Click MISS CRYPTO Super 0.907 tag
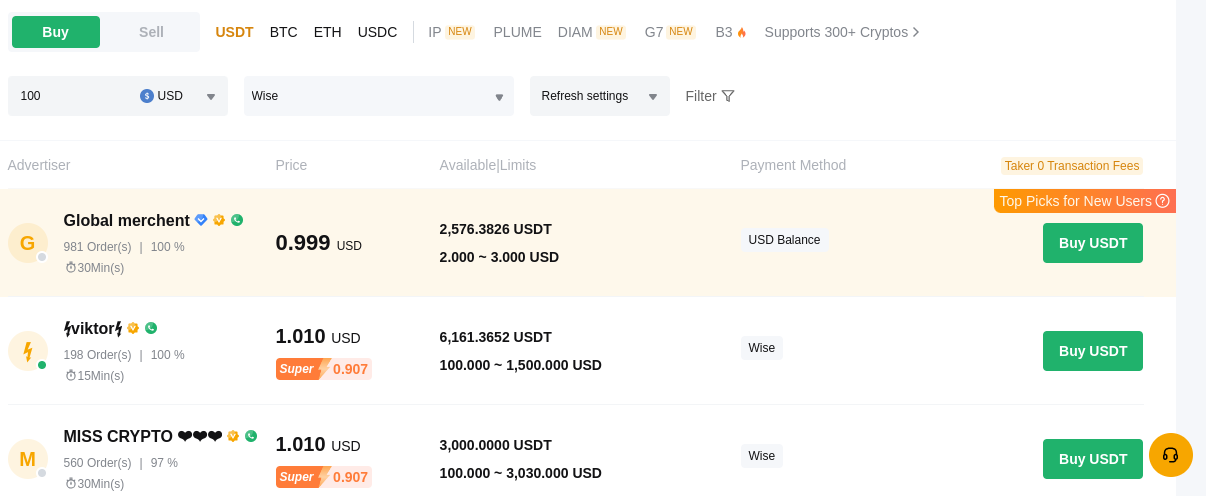1206x496 pixels. point(323,477)
